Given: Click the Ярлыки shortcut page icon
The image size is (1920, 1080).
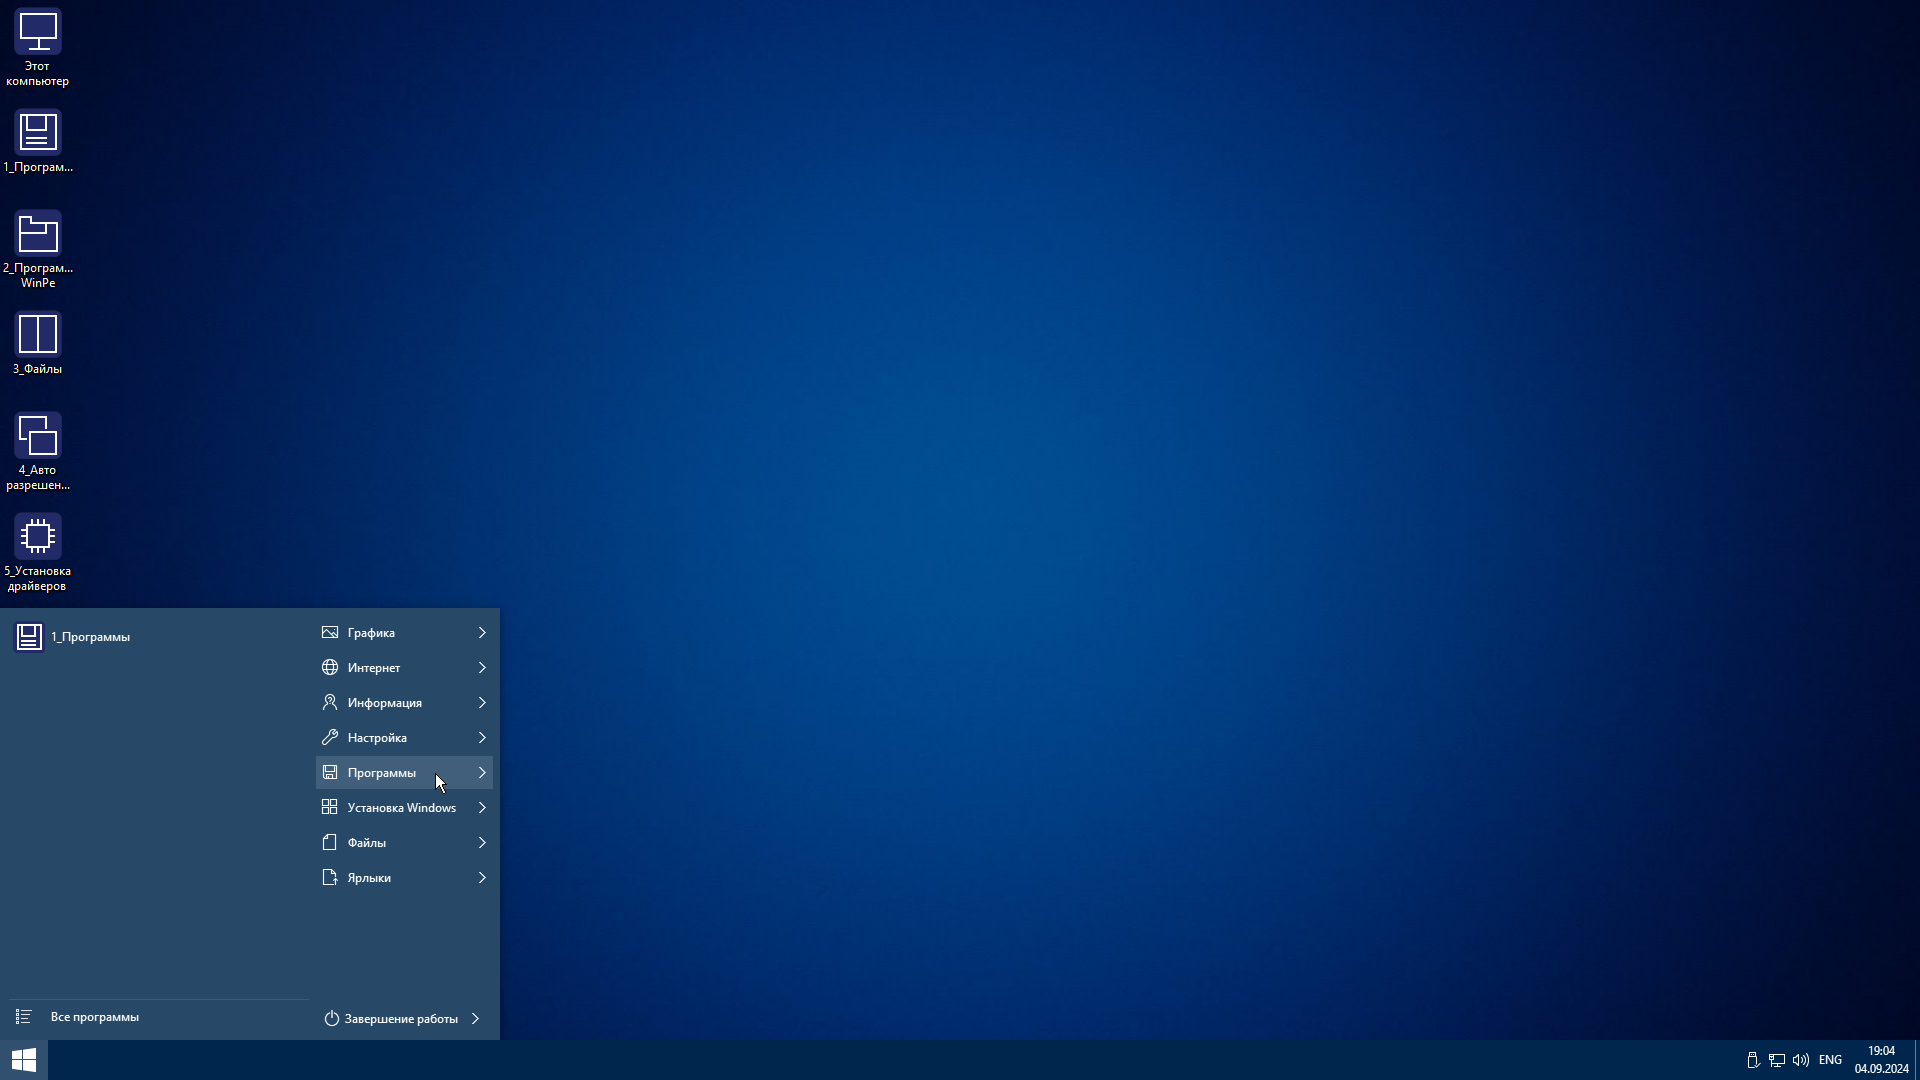Looking at the screenshot, I should (330, 878).
